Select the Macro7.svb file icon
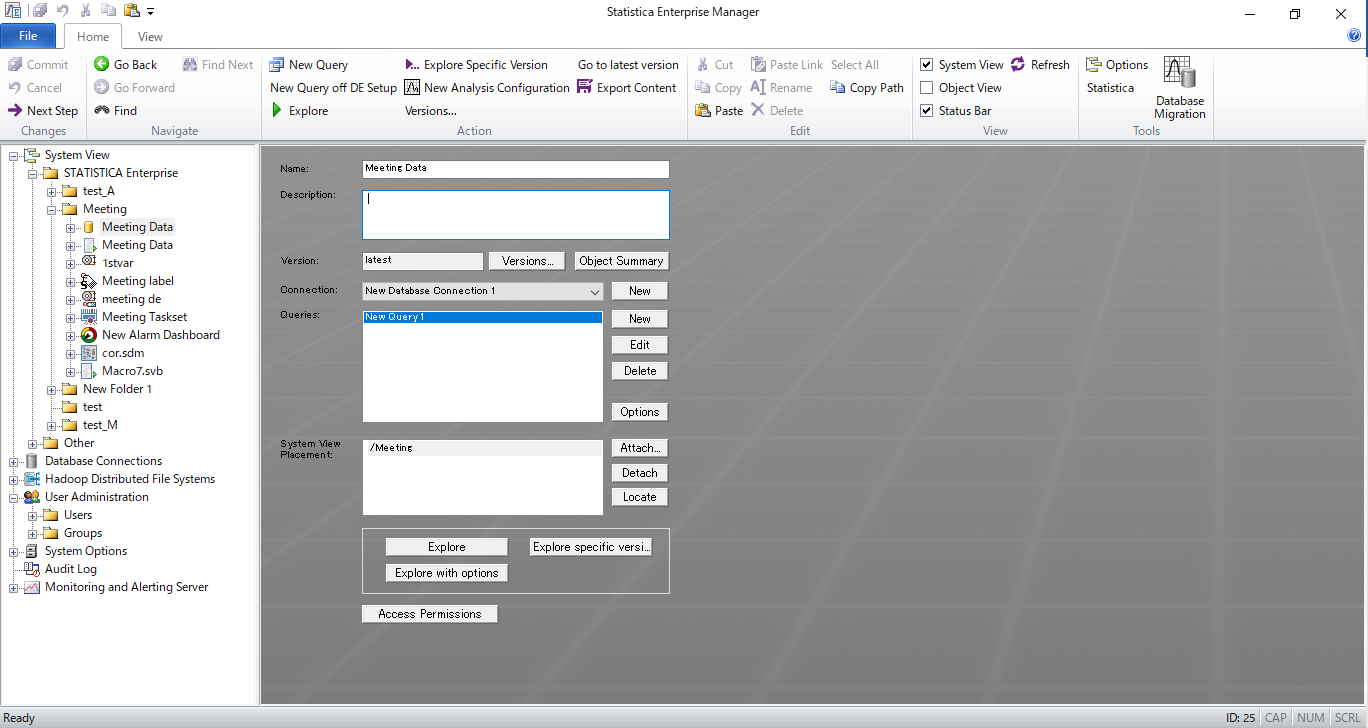Viewport: 1368px width, 728px height. (x=88, y=370)
